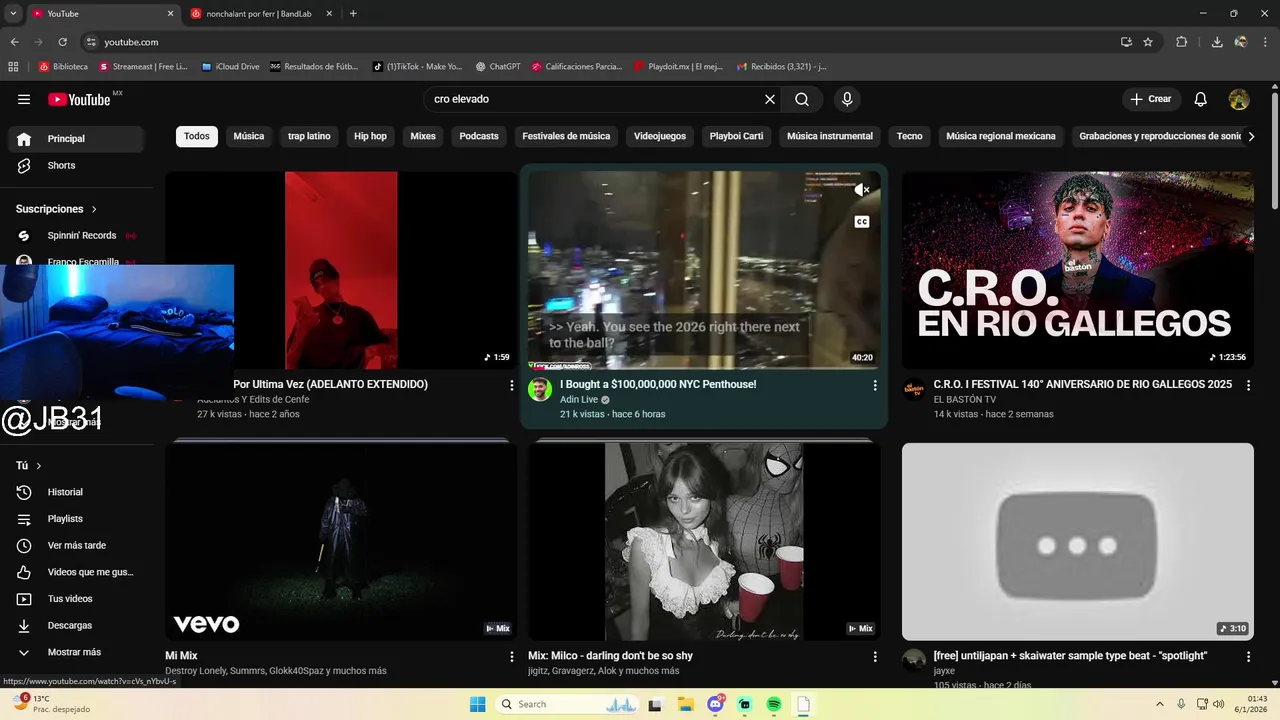Bookmark this page with the star icon

[x=1148, y=42]
